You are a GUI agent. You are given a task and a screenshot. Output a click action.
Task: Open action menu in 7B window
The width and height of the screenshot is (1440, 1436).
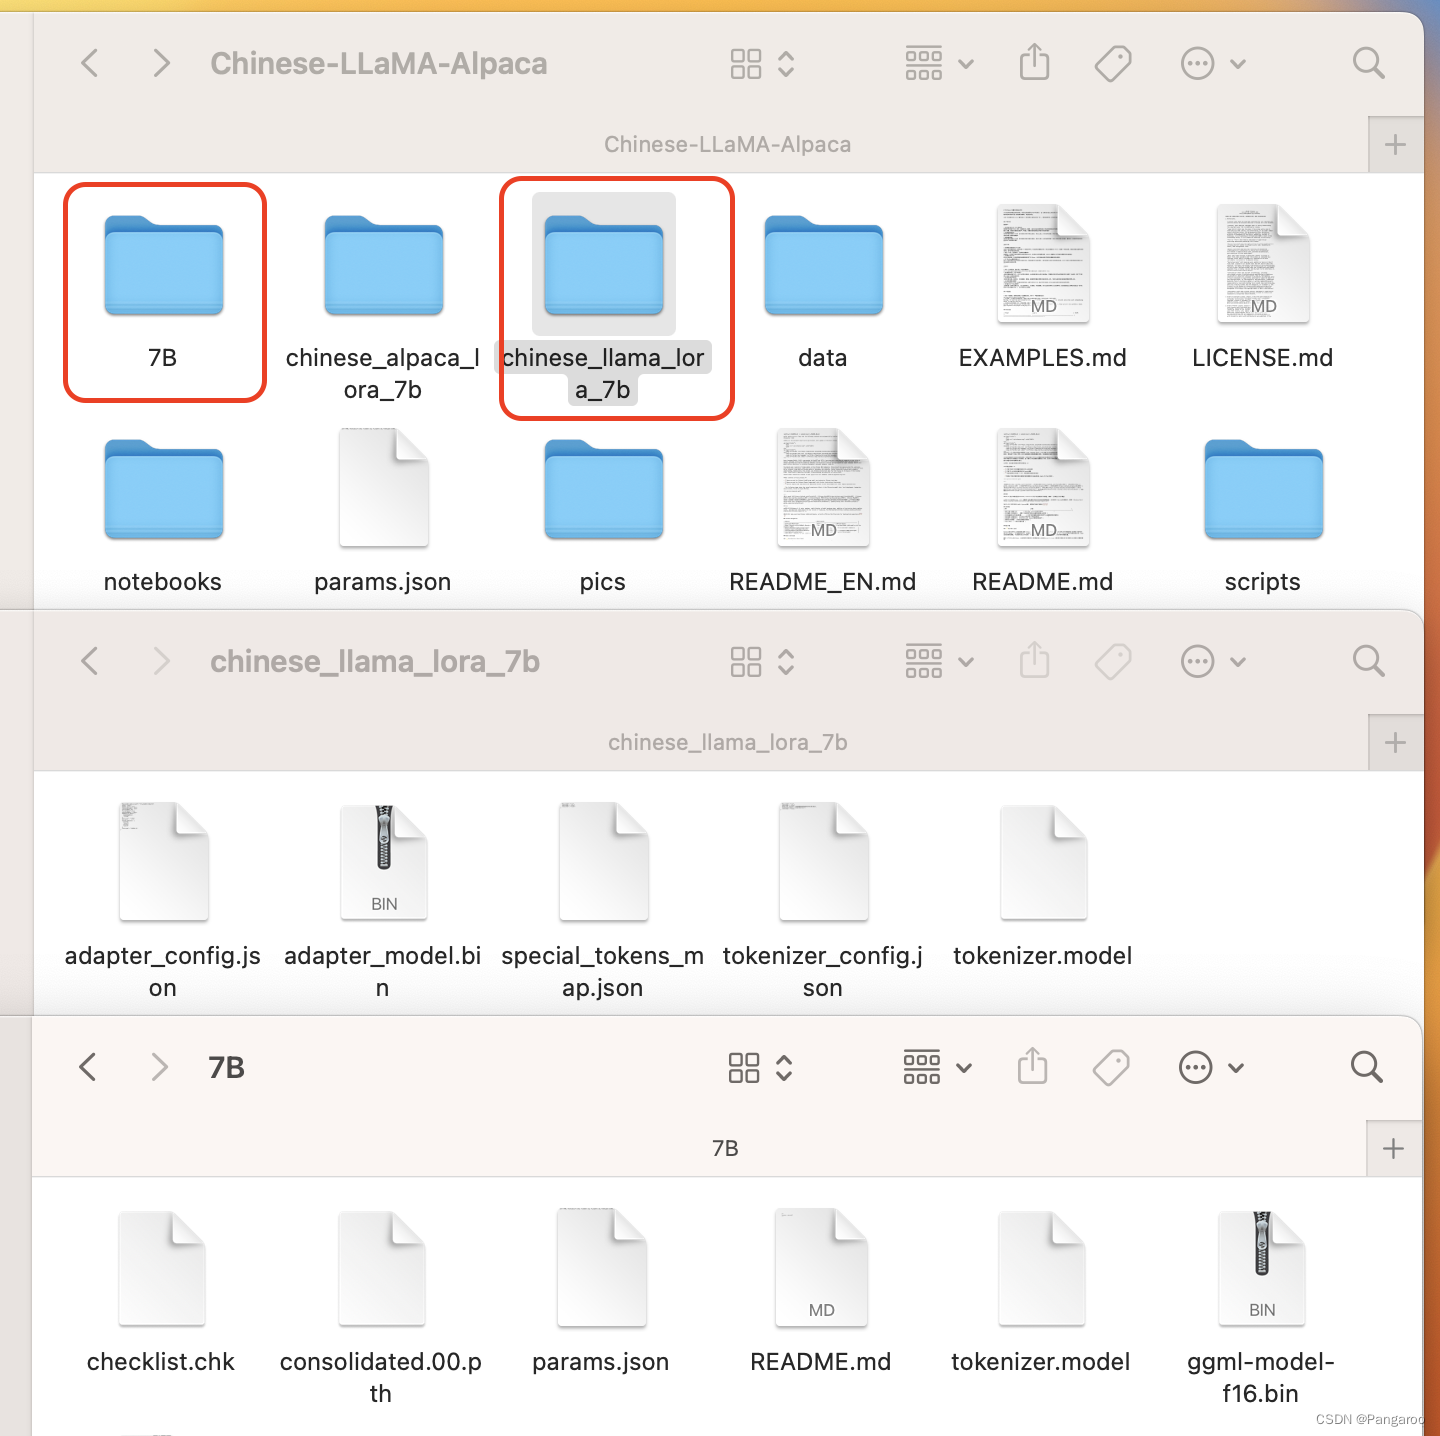(x=1211, y=1067)
